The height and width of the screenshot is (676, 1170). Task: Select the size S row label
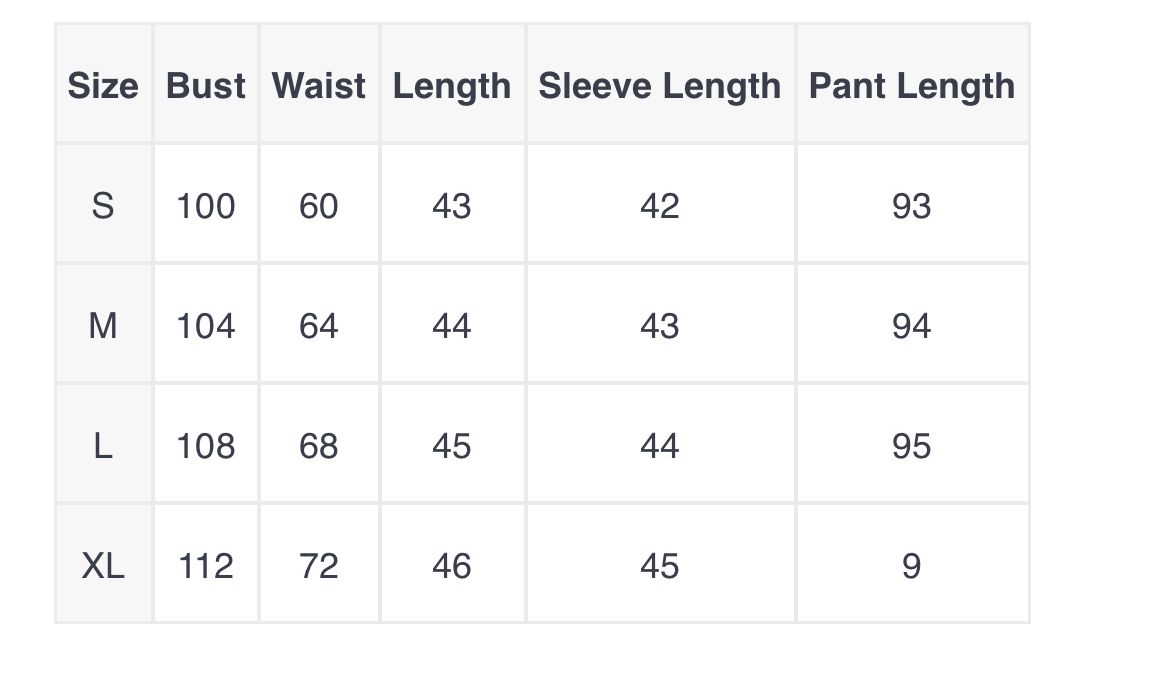[x=103, y=205]
